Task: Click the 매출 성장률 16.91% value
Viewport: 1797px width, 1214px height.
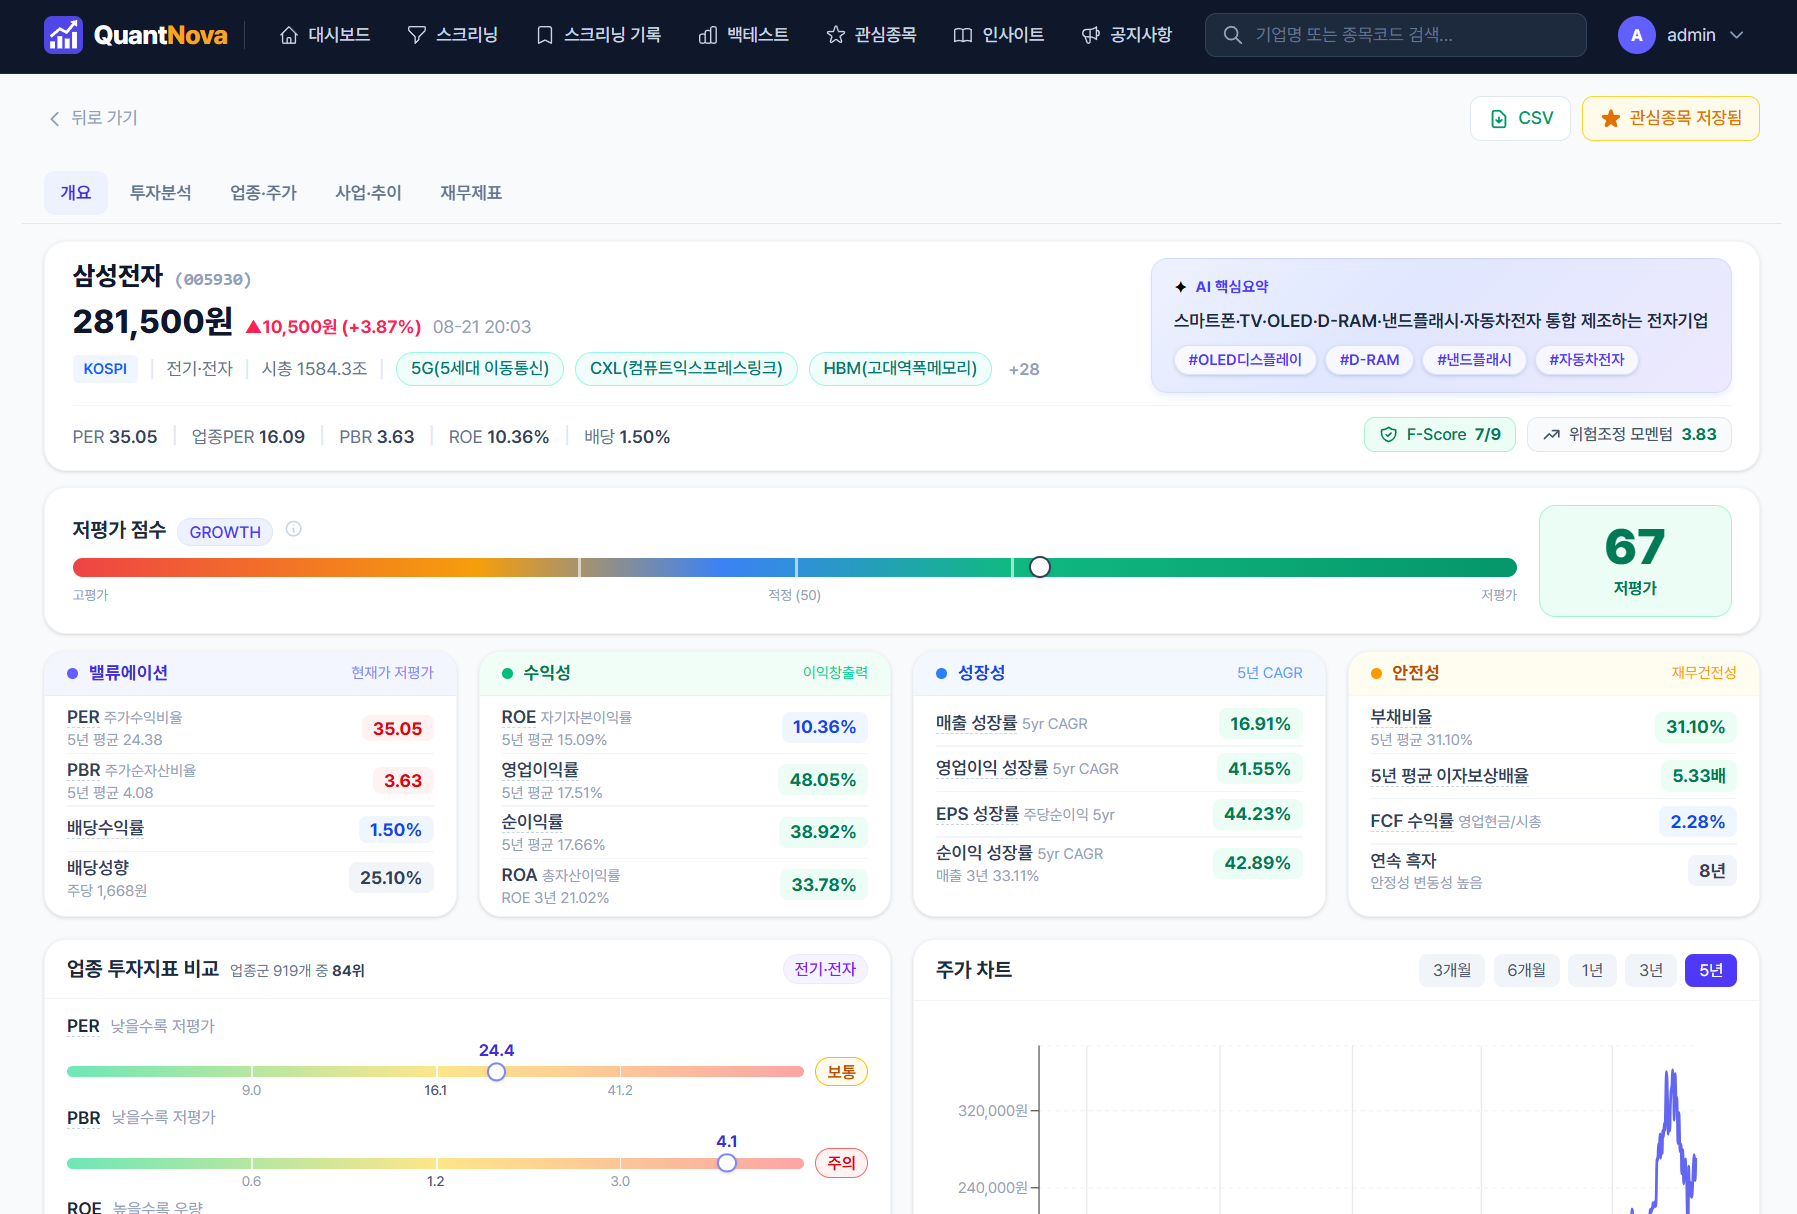Action: point(1260,724)
